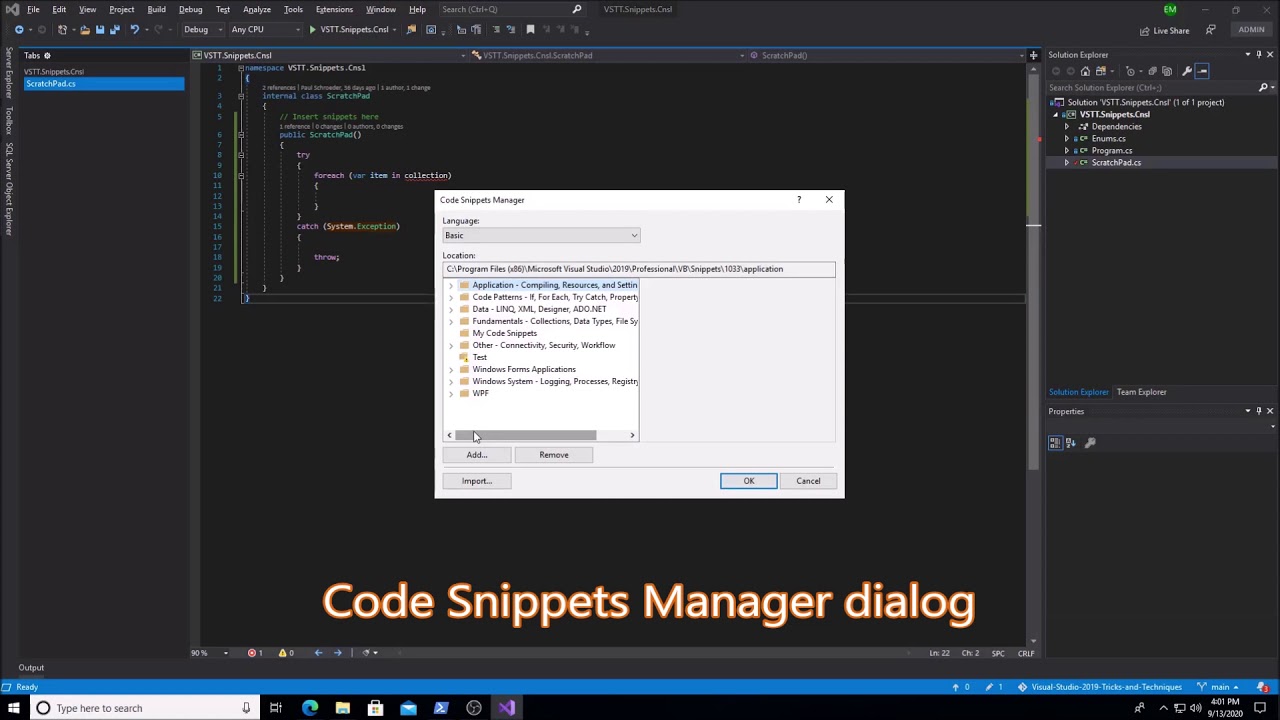Click the Undo toolbar icon
This screenshot has width=1280, height=720.
pos(135,30)
